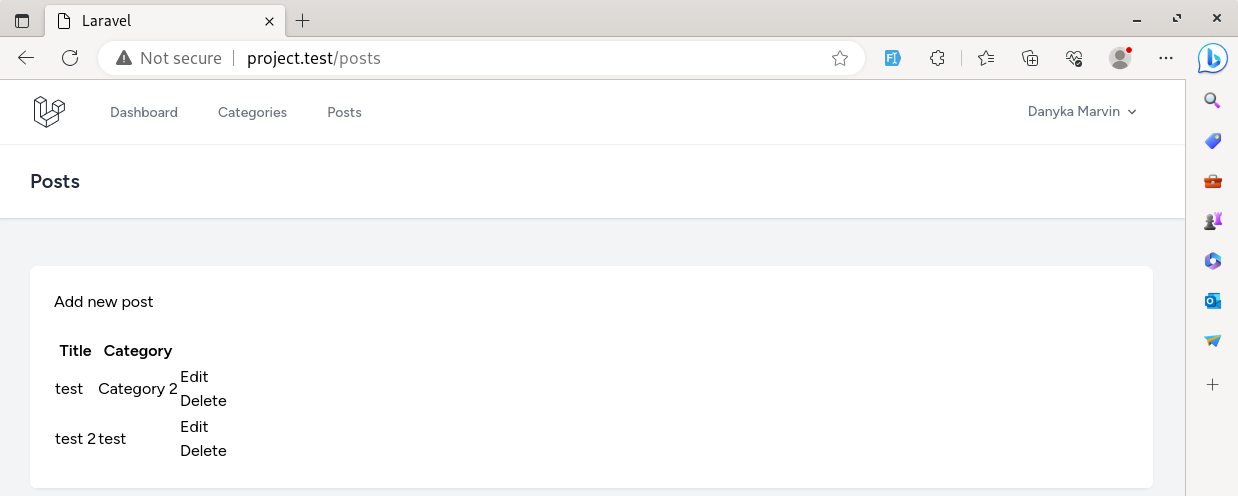
Task: Click Delete for the test 2 post
Action: [203, 450]
